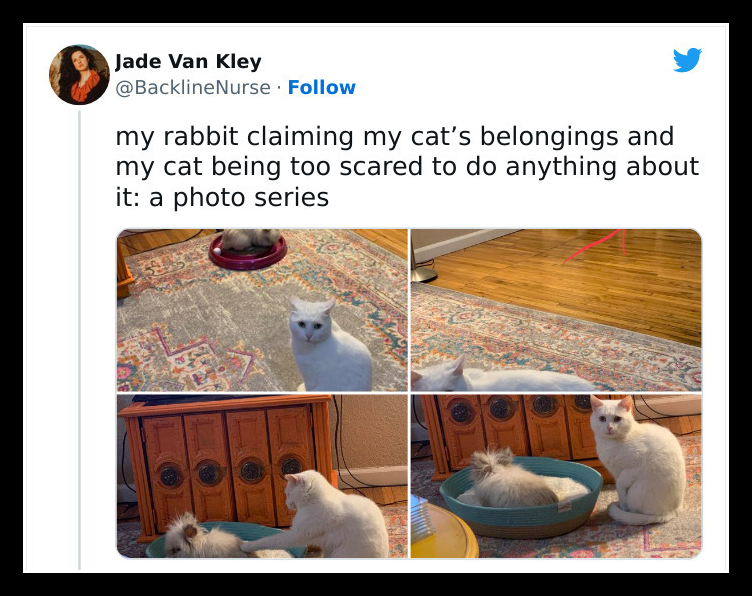Click the Follow link

[x=321, y=87]
